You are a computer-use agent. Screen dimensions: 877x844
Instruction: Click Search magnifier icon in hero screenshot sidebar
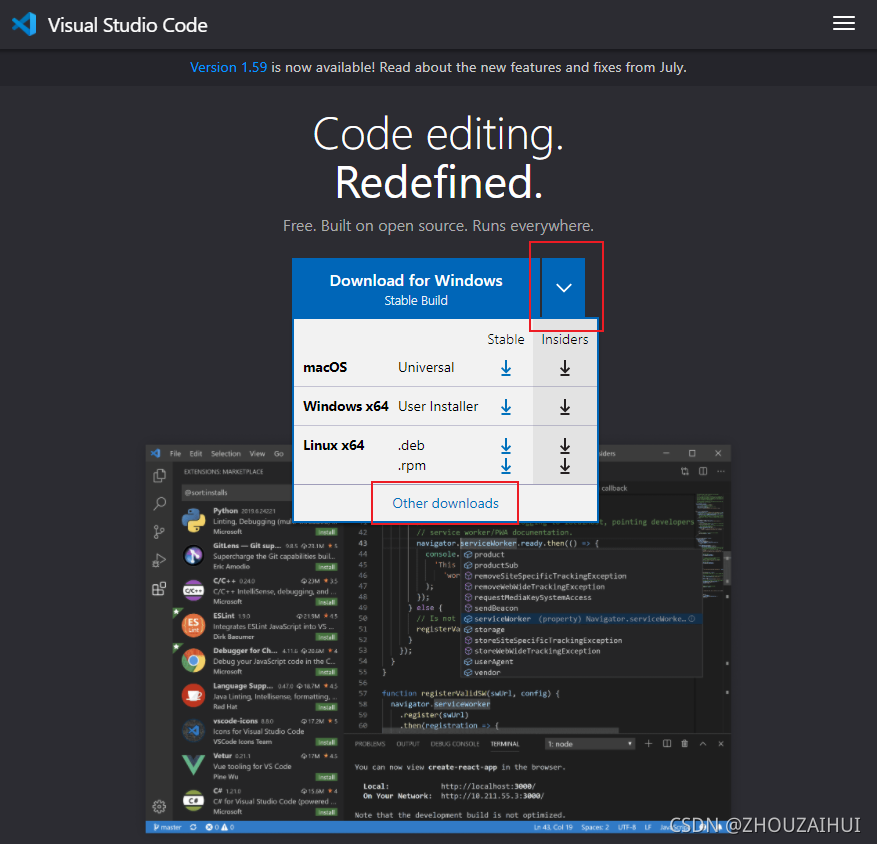pyautogui.click(x=159, y=503)
